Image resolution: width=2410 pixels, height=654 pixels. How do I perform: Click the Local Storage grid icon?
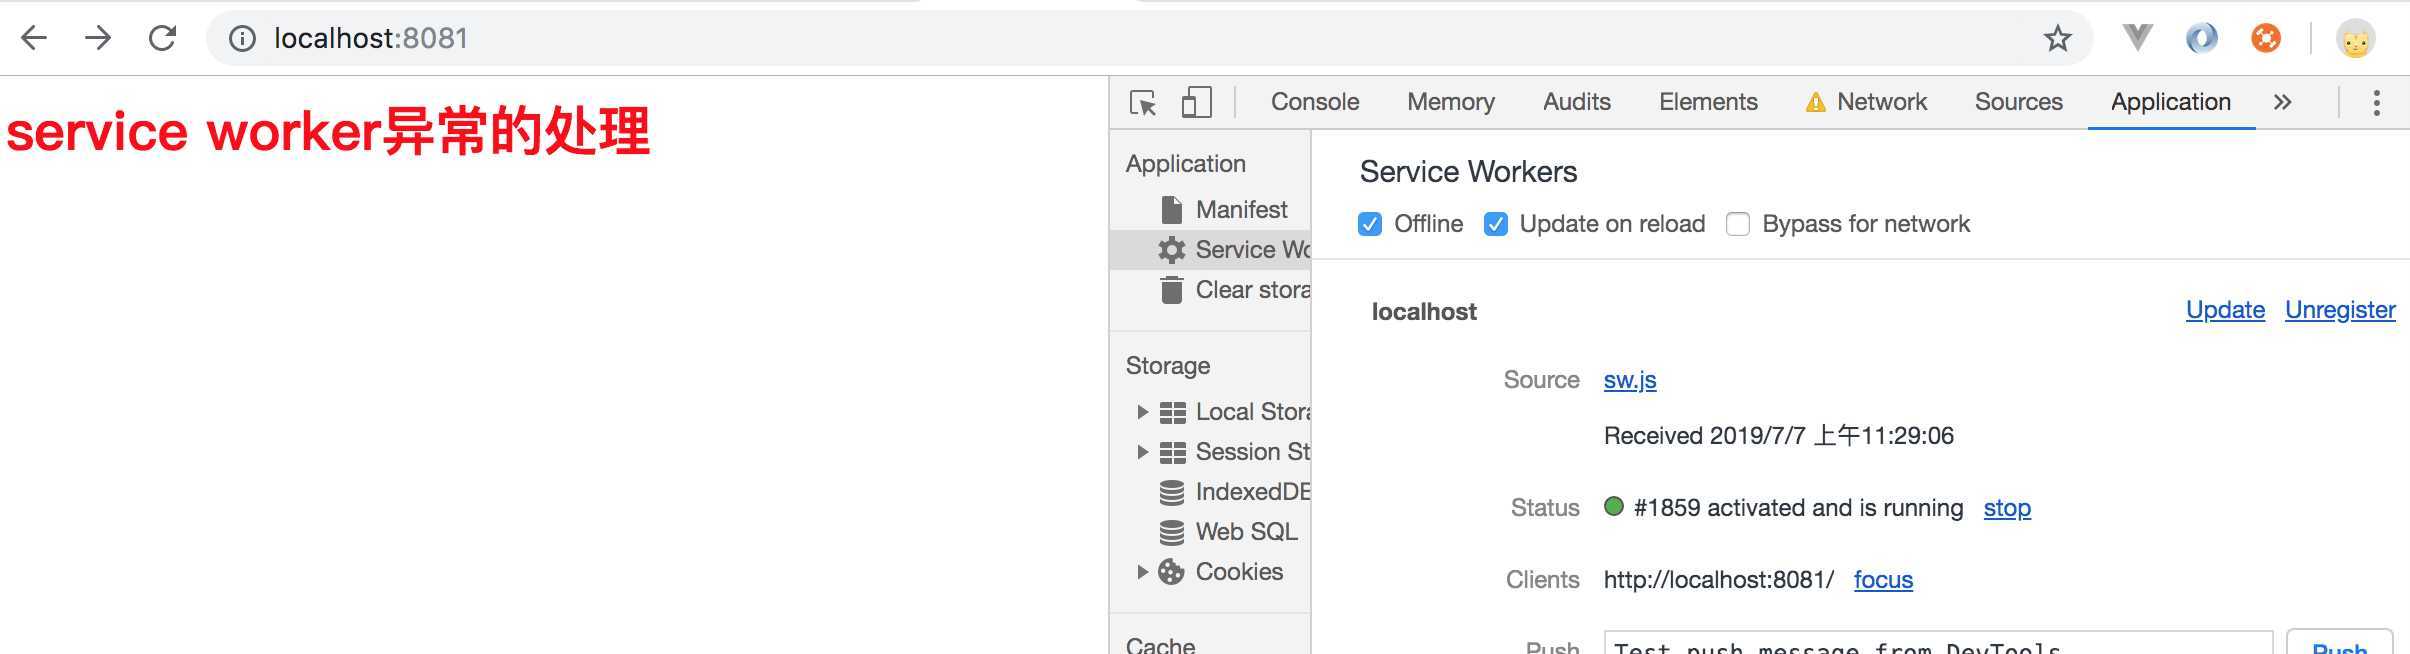coord(1172,412)
